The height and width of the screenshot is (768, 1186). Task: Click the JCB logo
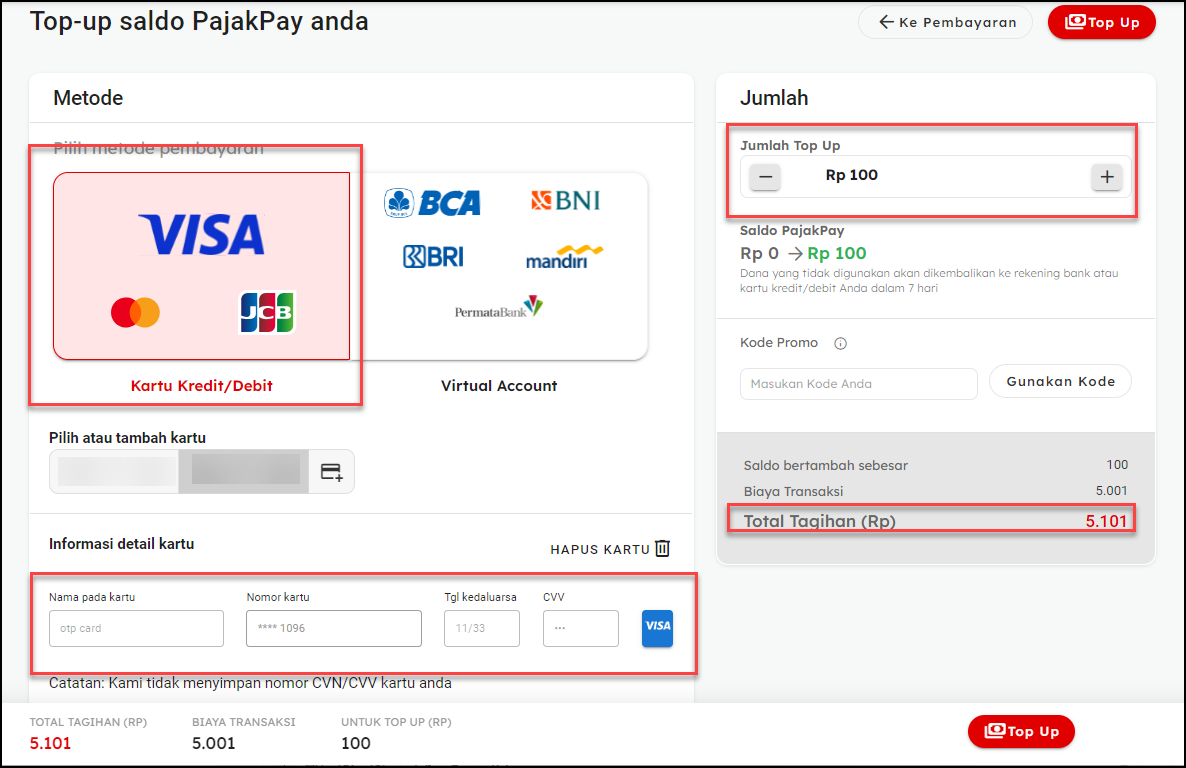pos(267,312)
